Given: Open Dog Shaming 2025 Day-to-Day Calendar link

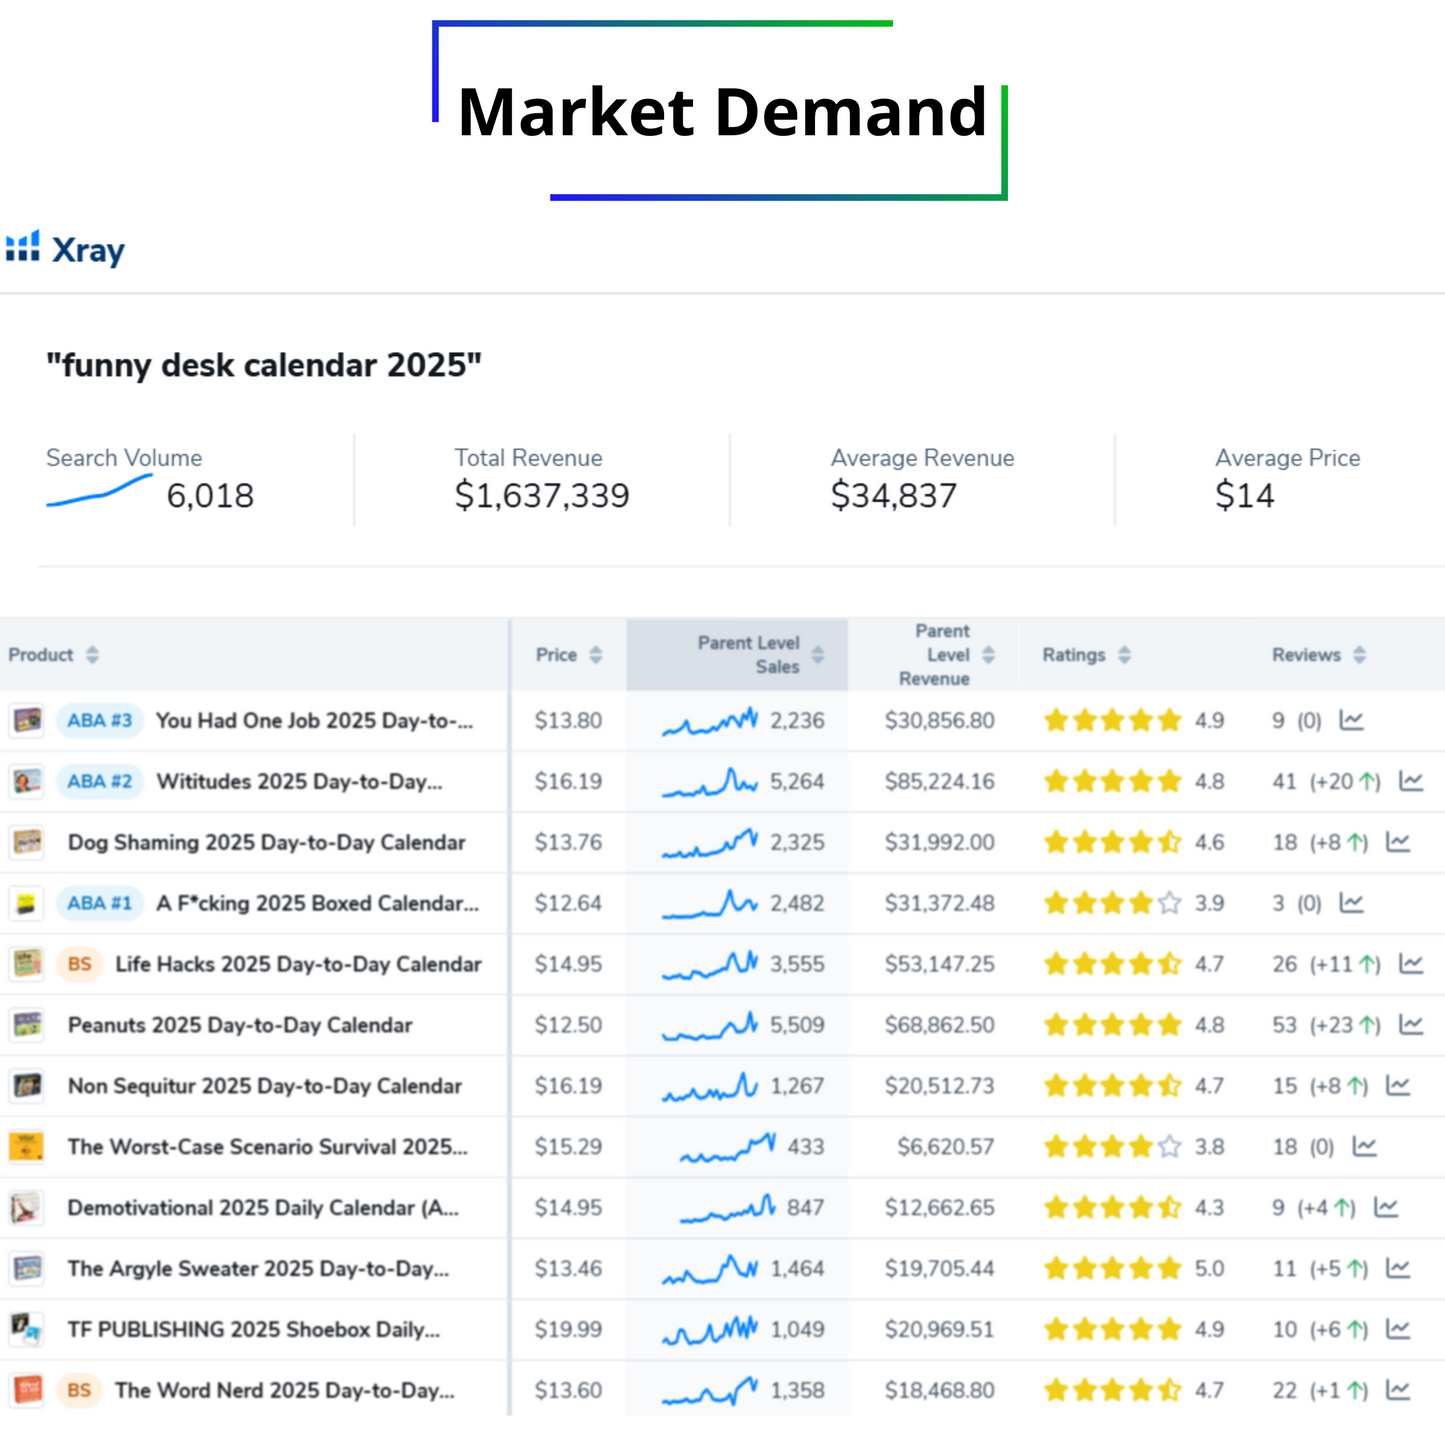Looking at the screenshot, I should coord(266,842).
